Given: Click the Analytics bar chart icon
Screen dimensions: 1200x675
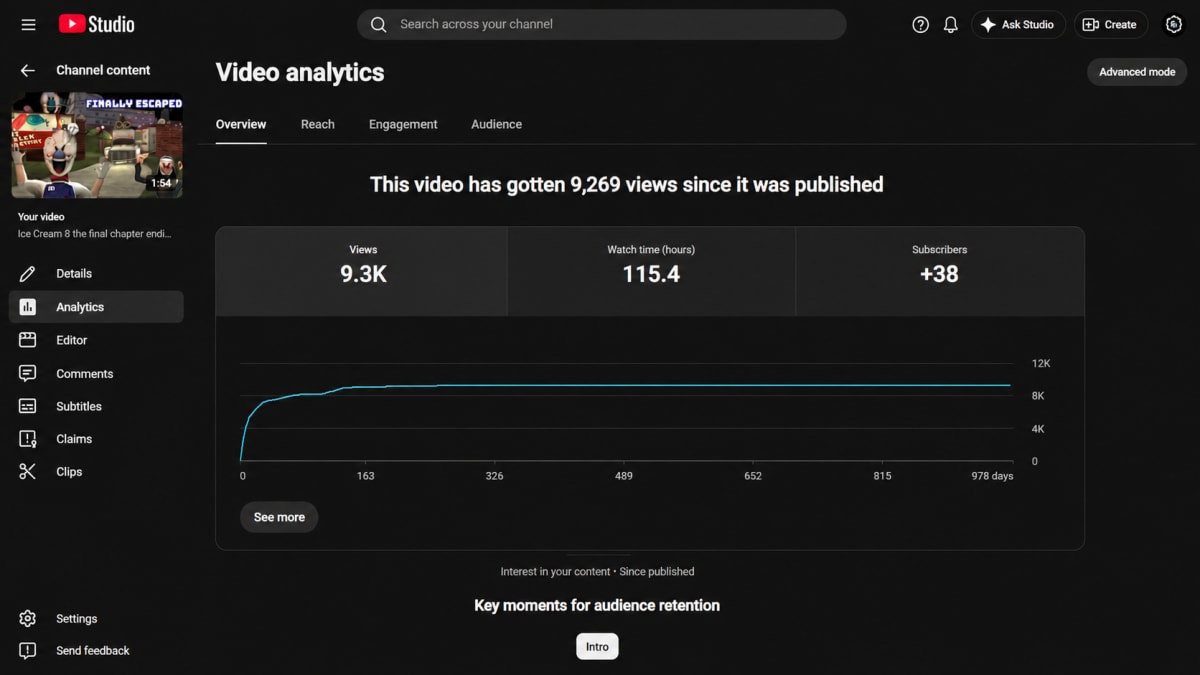Looking at the screenshot, I should click(28, 307).
